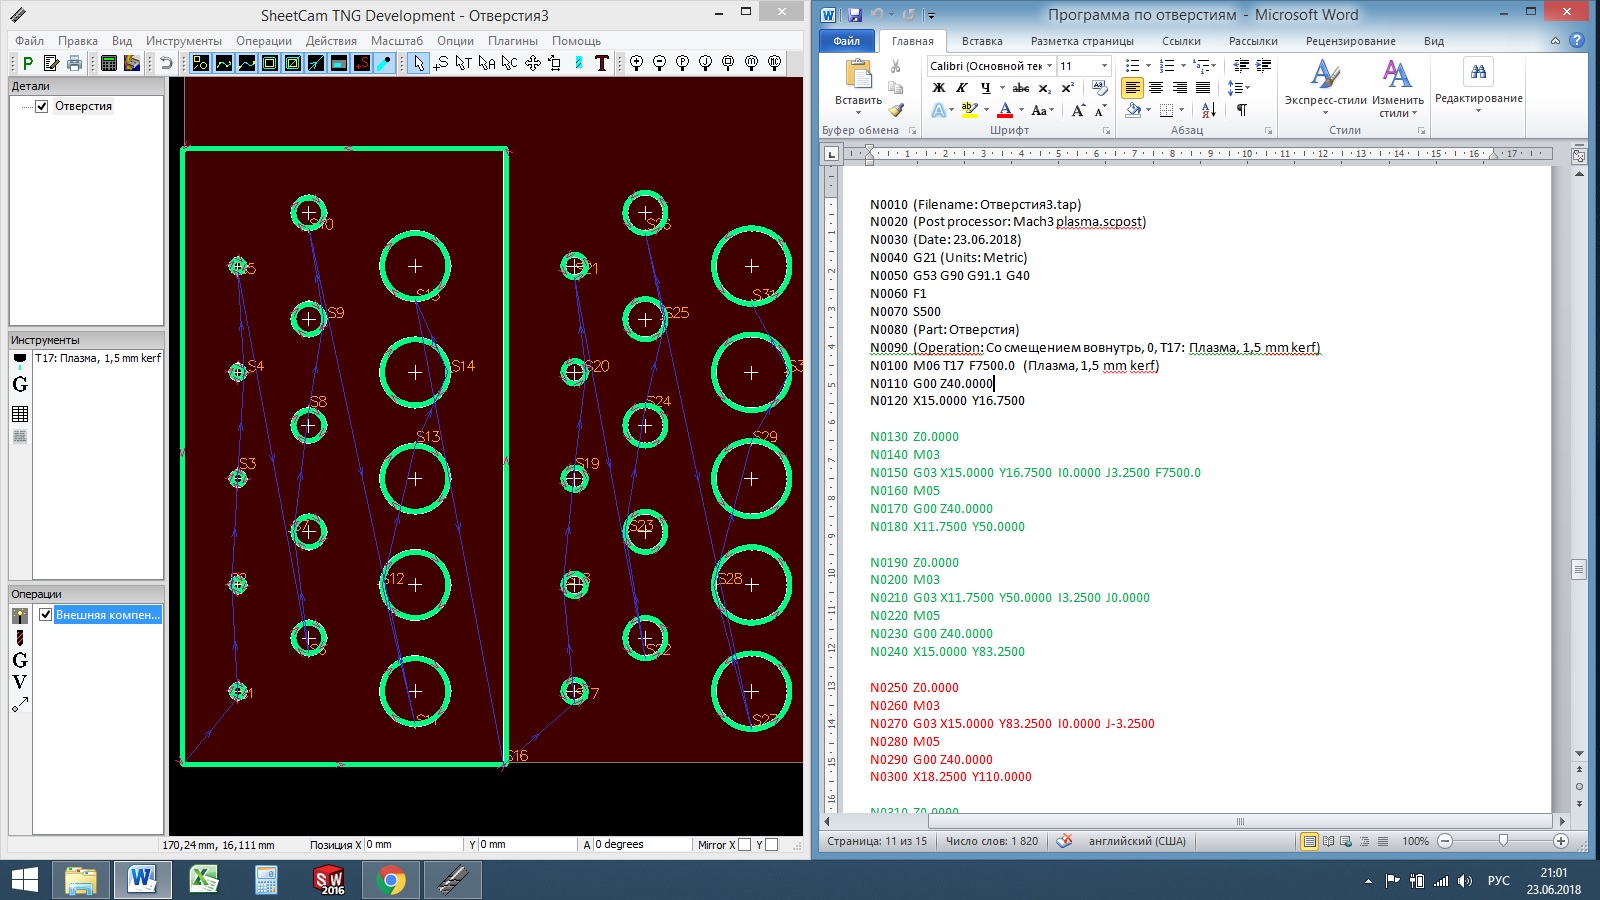1600x900 pixels.
Task: Save the Word document from quick access toolbar
Action: coord(854,15)
